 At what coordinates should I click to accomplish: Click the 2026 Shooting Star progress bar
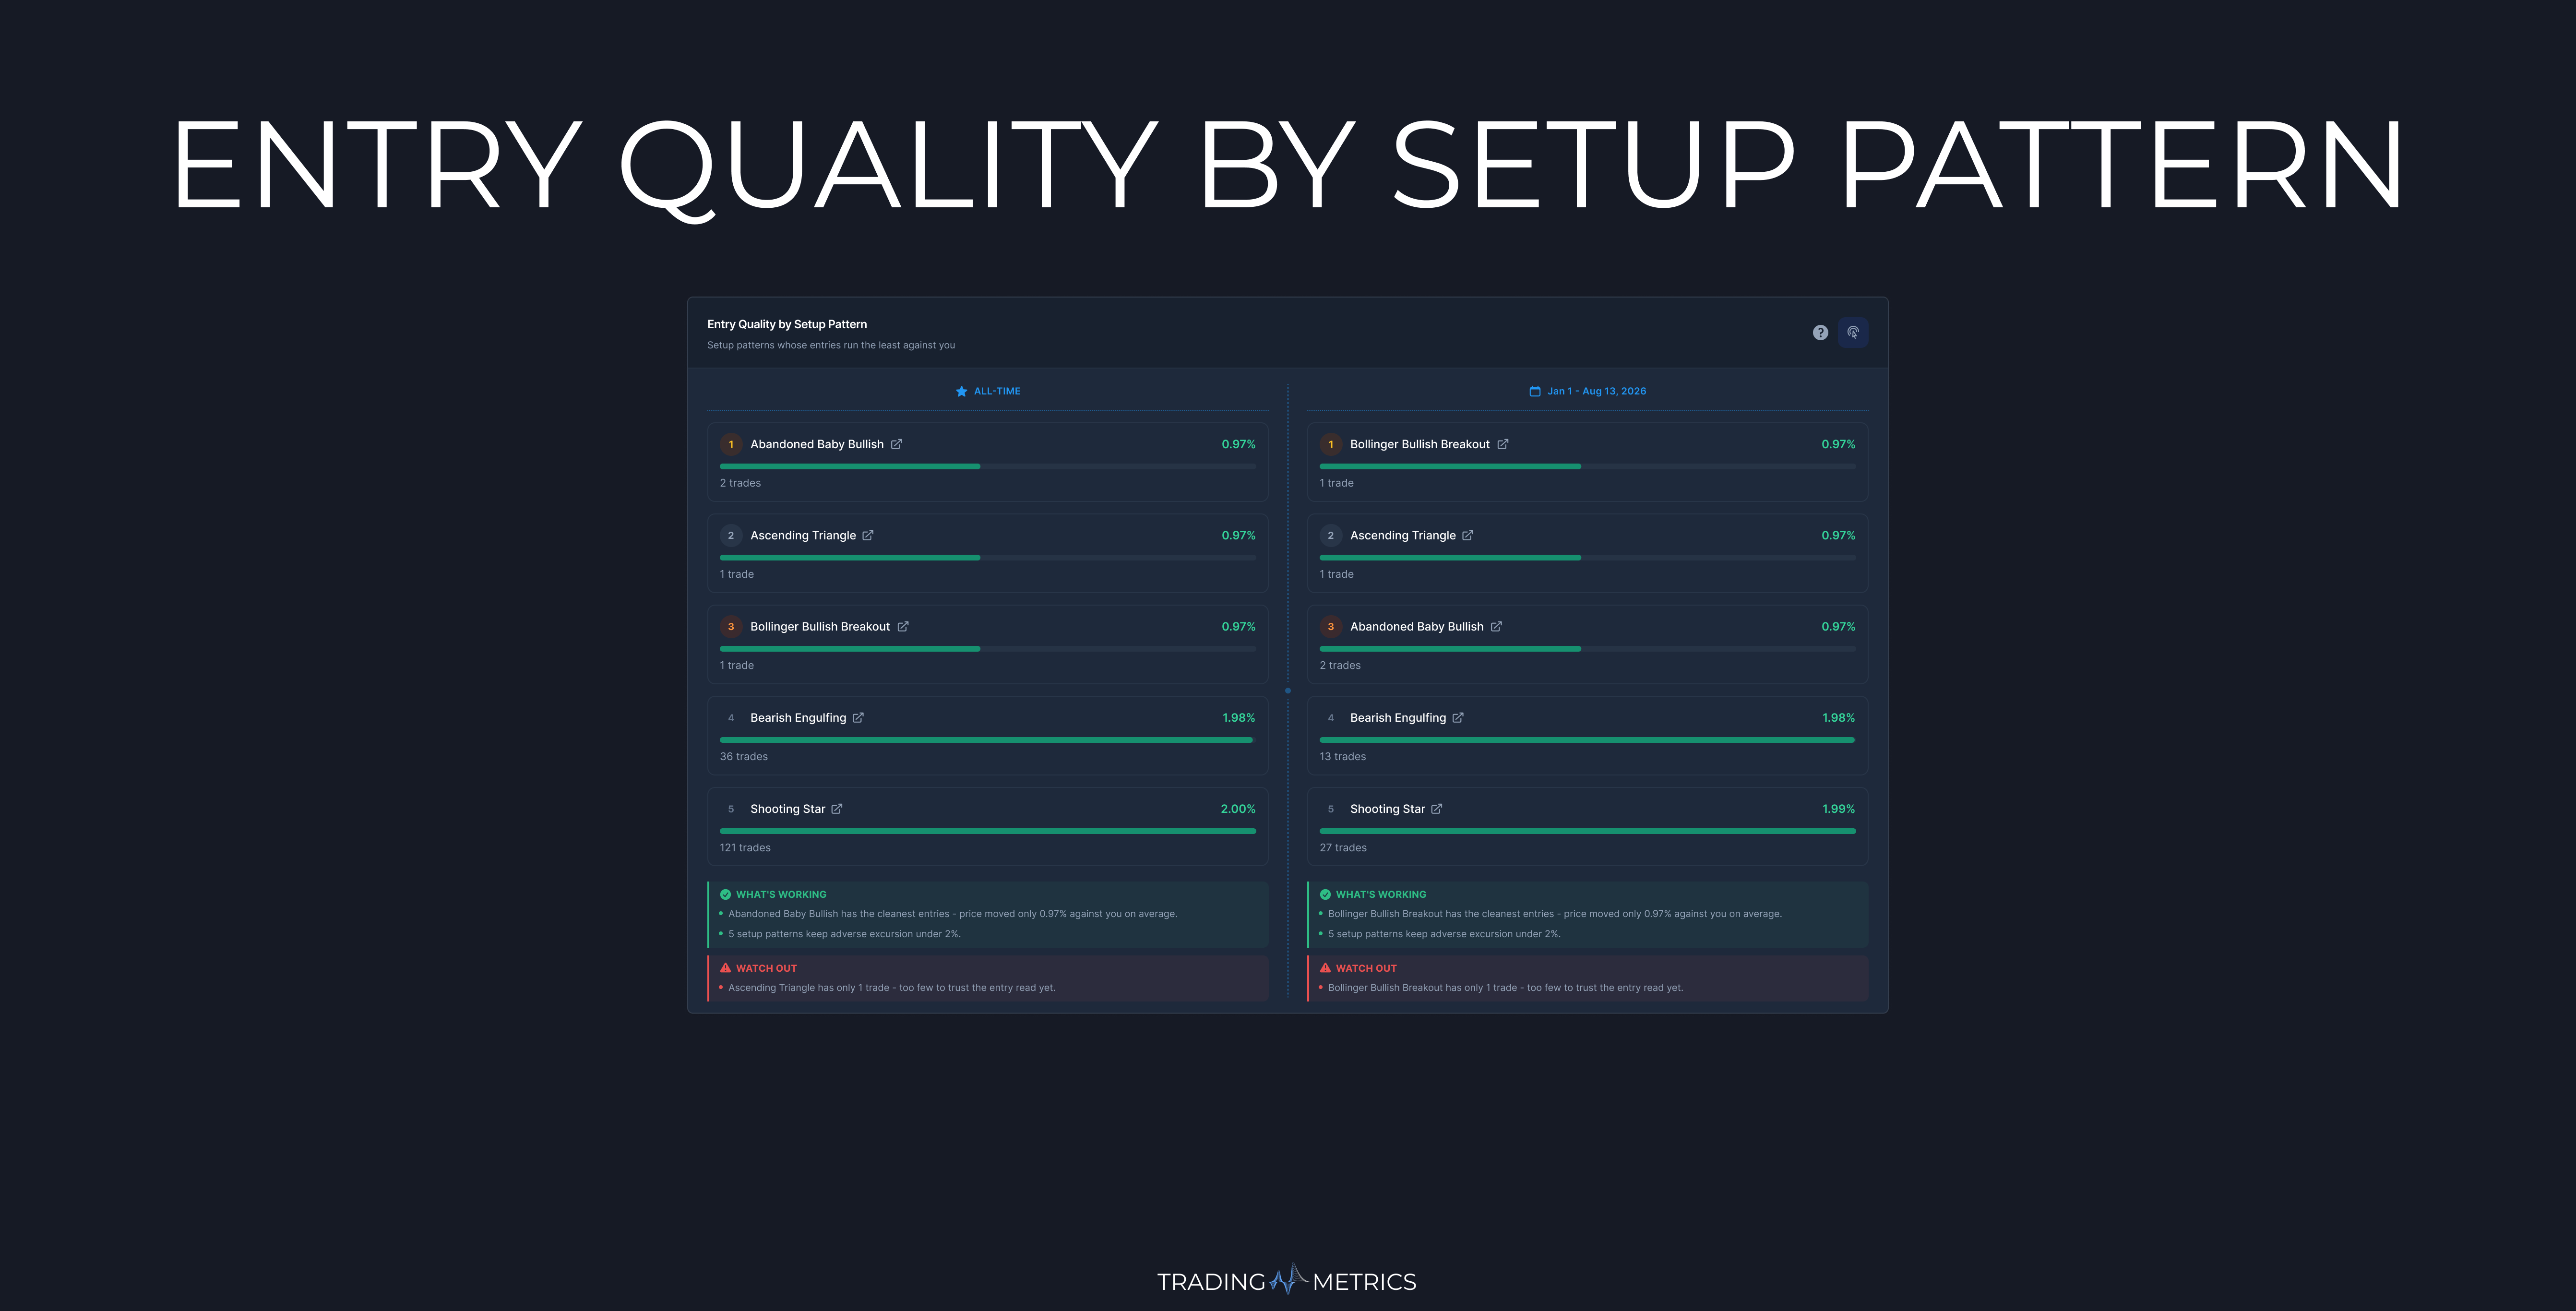[x=1588, y=831]
